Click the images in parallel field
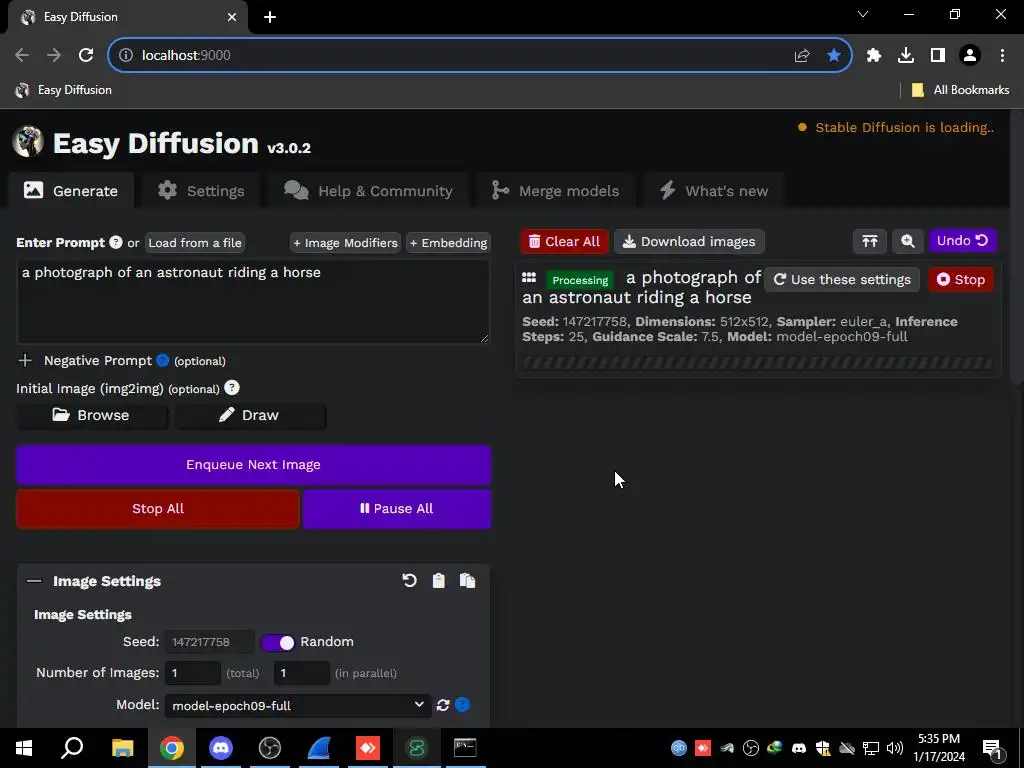 [301, 673]
